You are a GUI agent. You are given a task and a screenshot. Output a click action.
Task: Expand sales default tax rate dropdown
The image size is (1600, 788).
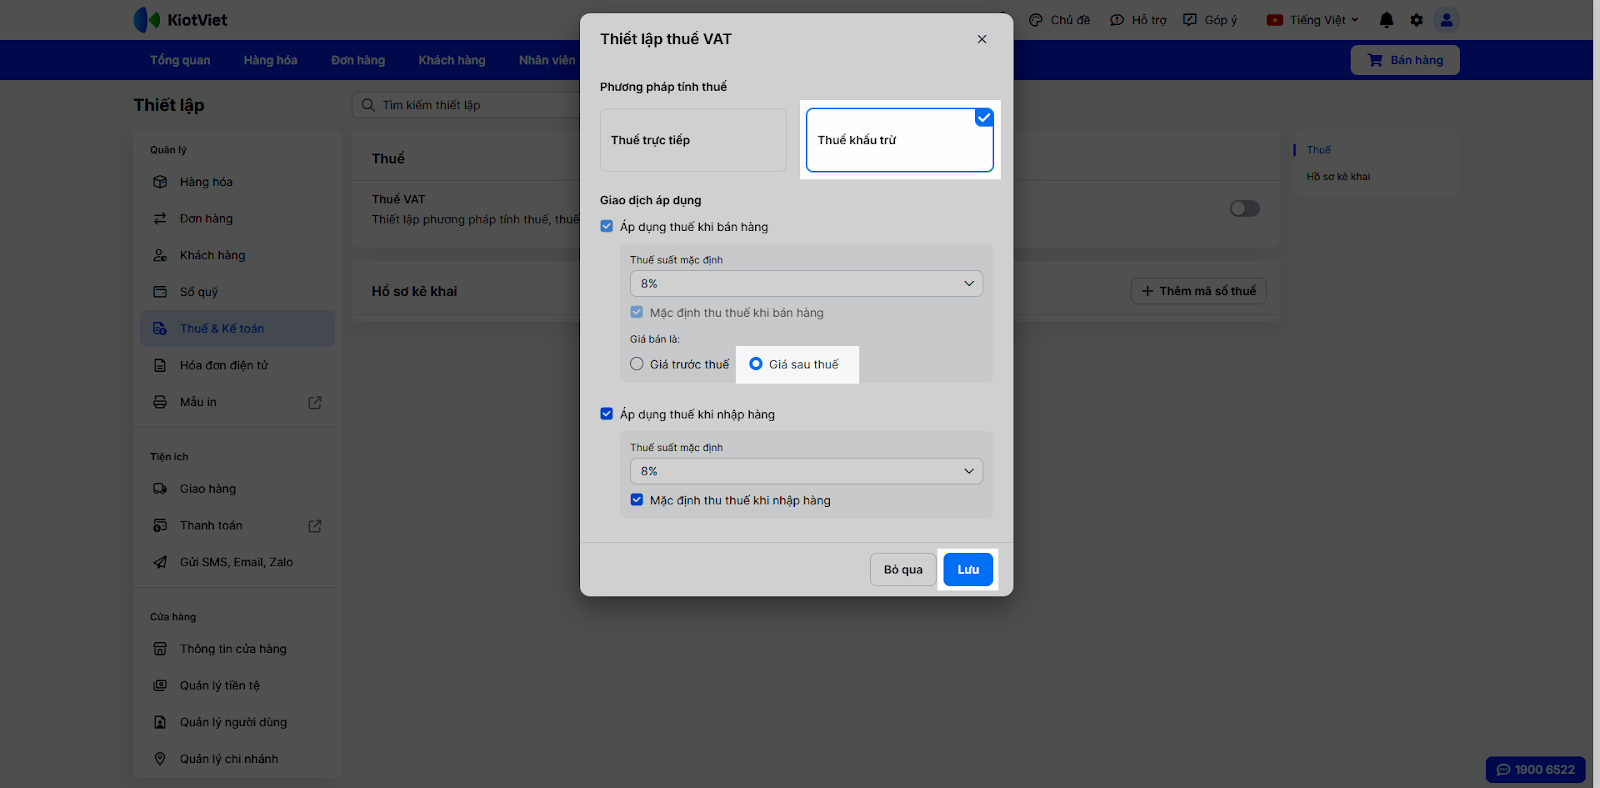coord(806,284)
